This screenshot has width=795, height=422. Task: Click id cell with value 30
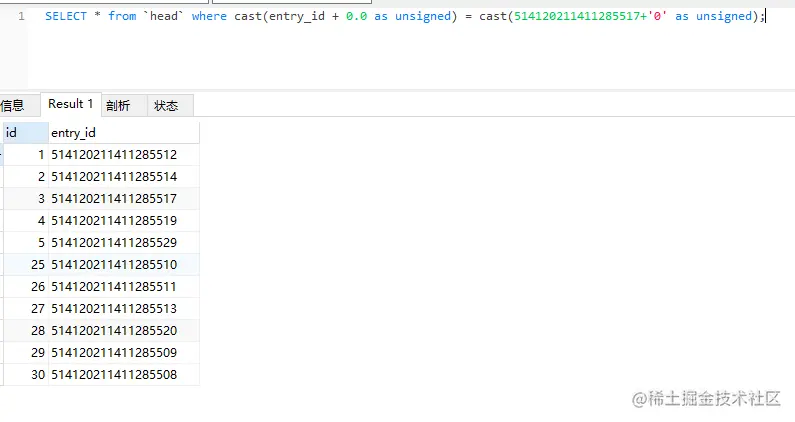coord(25,374)
